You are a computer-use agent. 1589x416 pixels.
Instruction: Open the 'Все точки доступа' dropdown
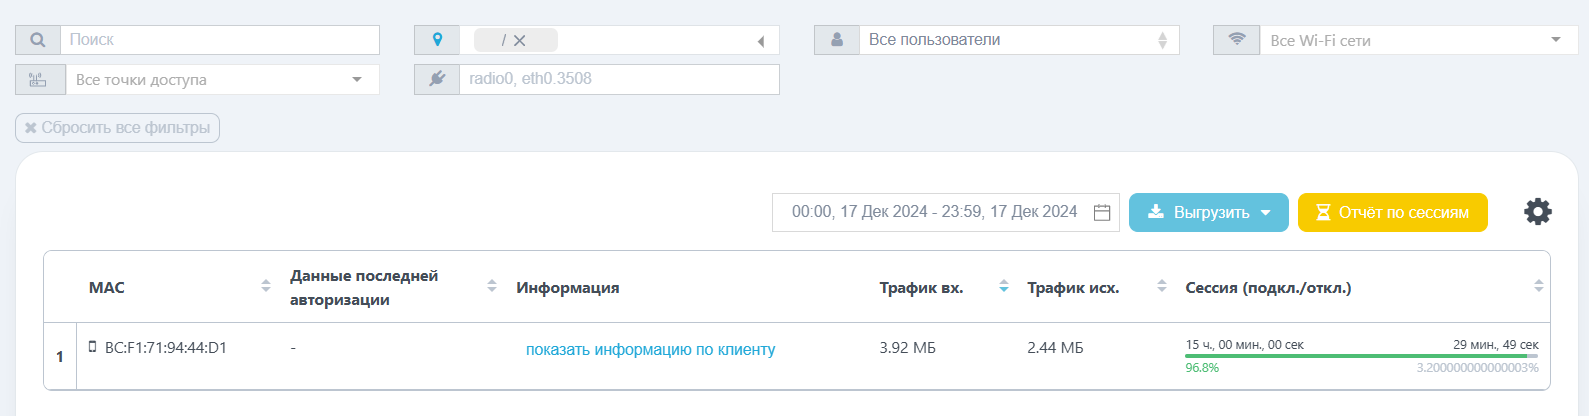357,79
